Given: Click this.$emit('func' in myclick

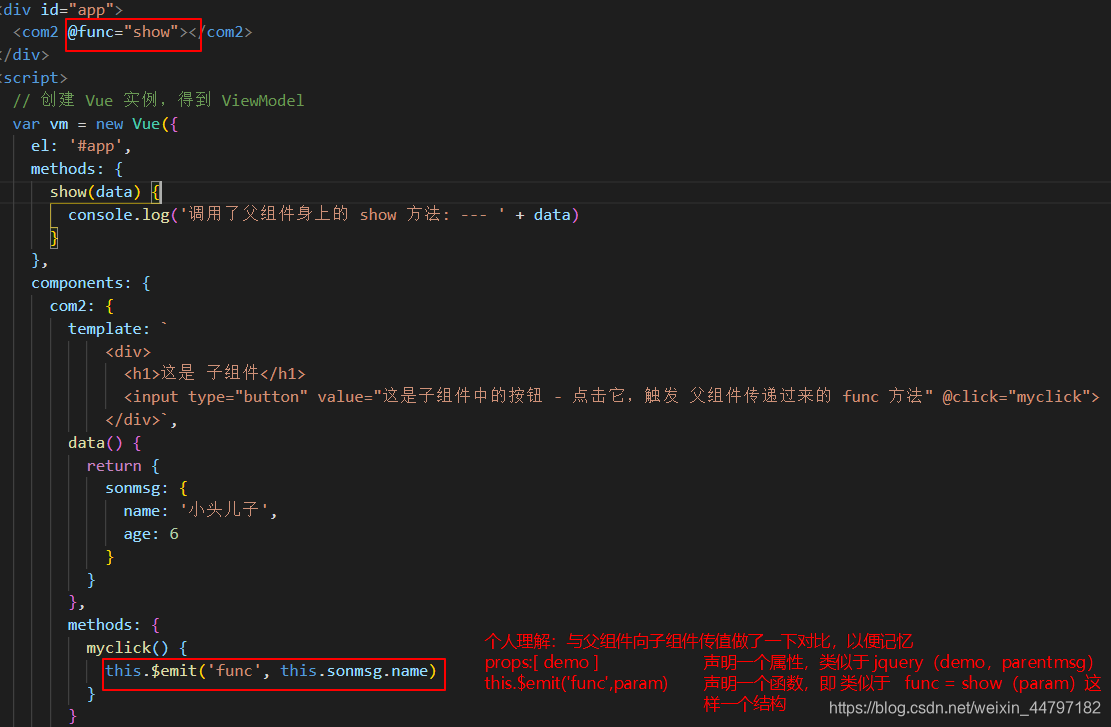Looking at the screenshot, I should click(183, 671).
